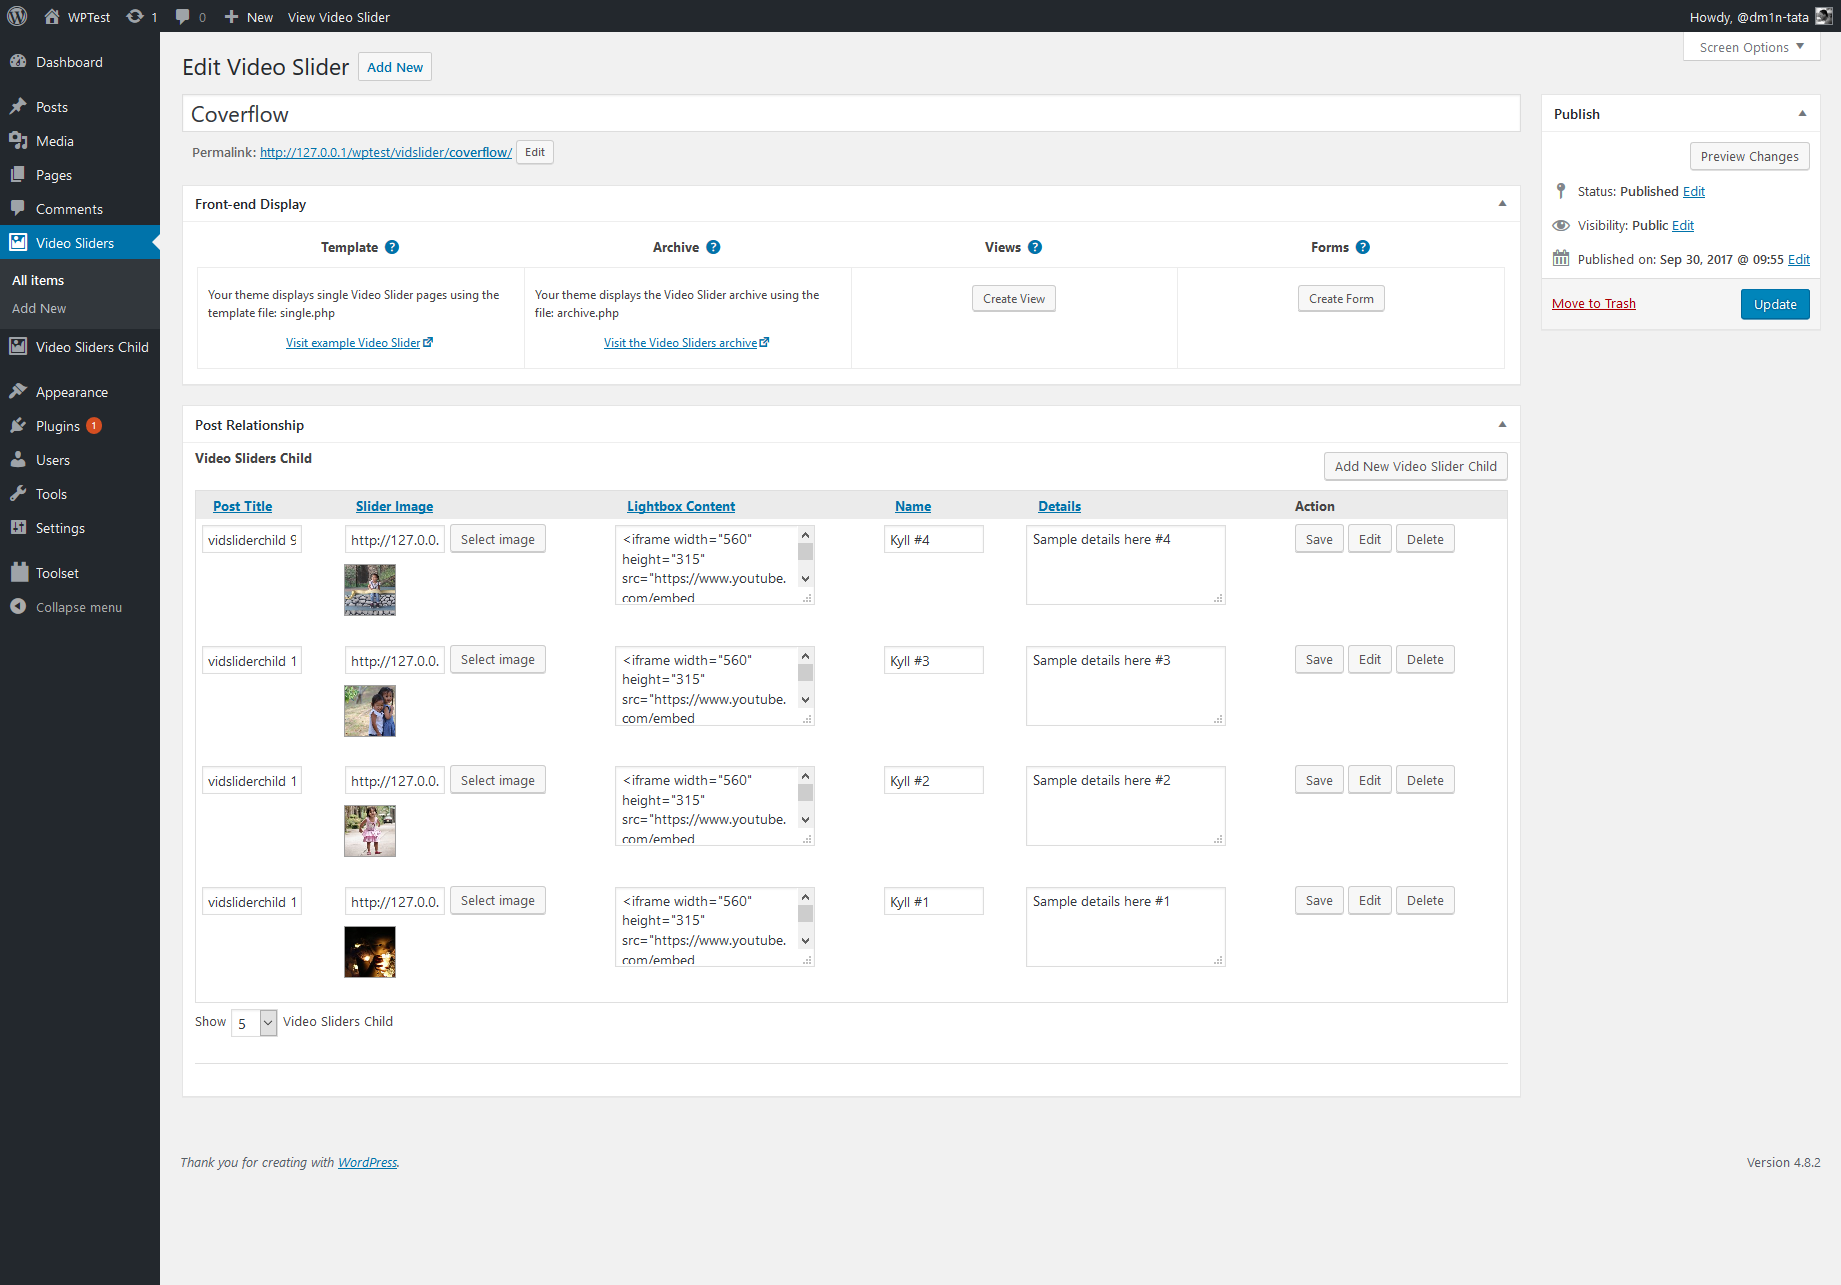Click Forms help question icon
The image size is (1841, 1285).
tap(1363, 247)
